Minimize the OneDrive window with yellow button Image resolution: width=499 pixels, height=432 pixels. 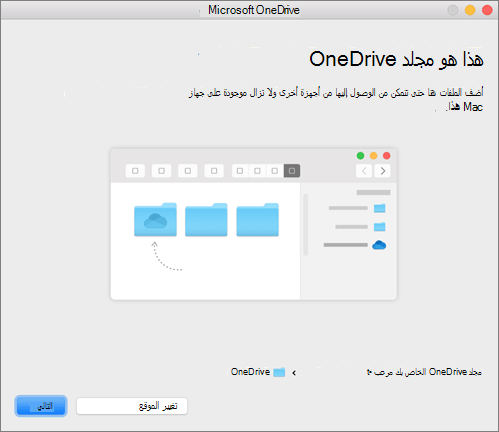tap(470, 10)
